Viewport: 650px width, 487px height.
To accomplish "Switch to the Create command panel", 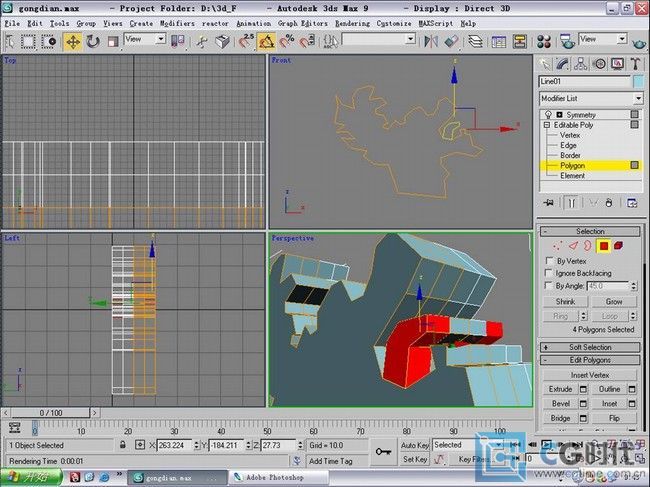I will (x=544, y=64).
